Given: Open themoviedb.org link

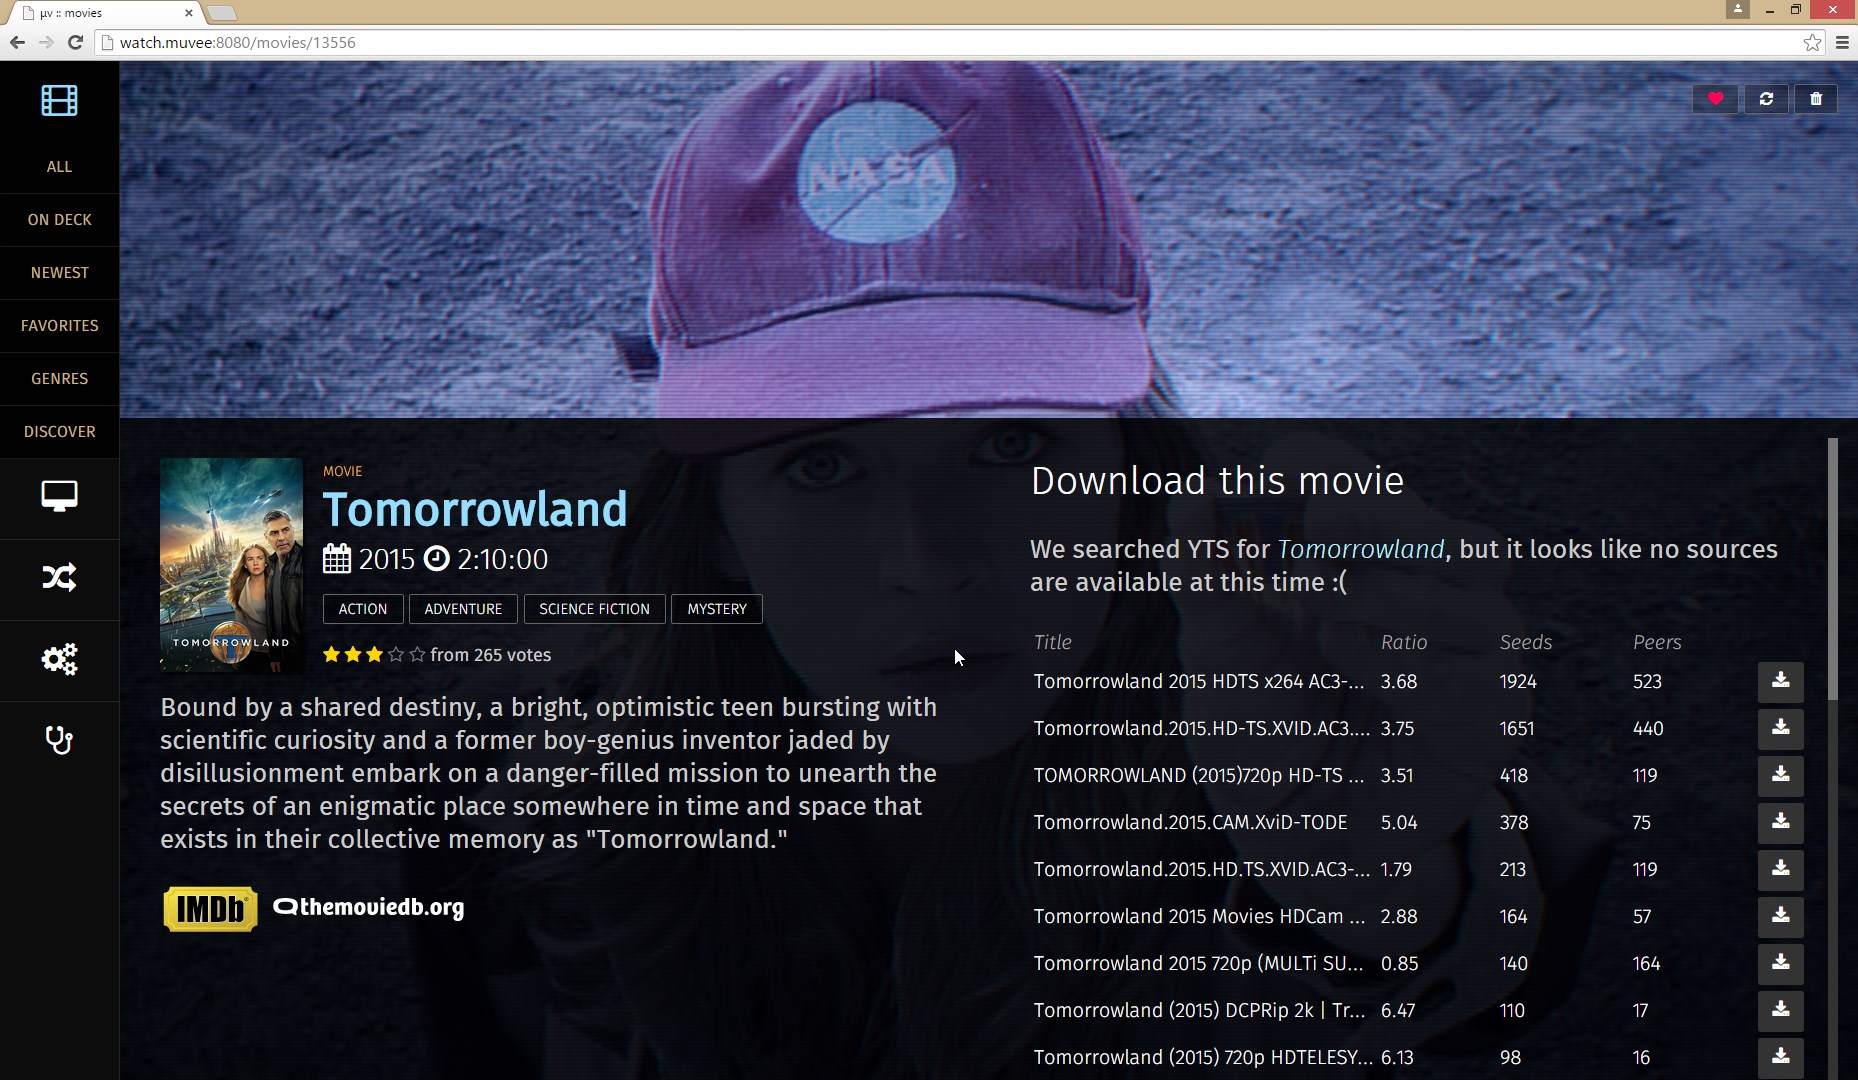Looking at the screenshot, I should pos(369,907).
